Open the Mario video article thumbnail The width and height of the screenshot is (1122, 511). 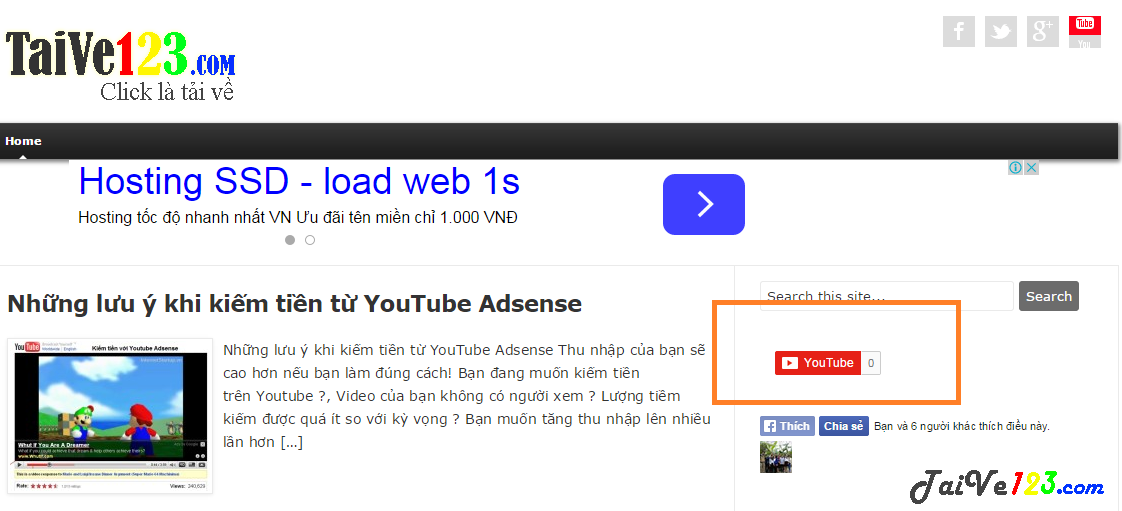point(110,416)
